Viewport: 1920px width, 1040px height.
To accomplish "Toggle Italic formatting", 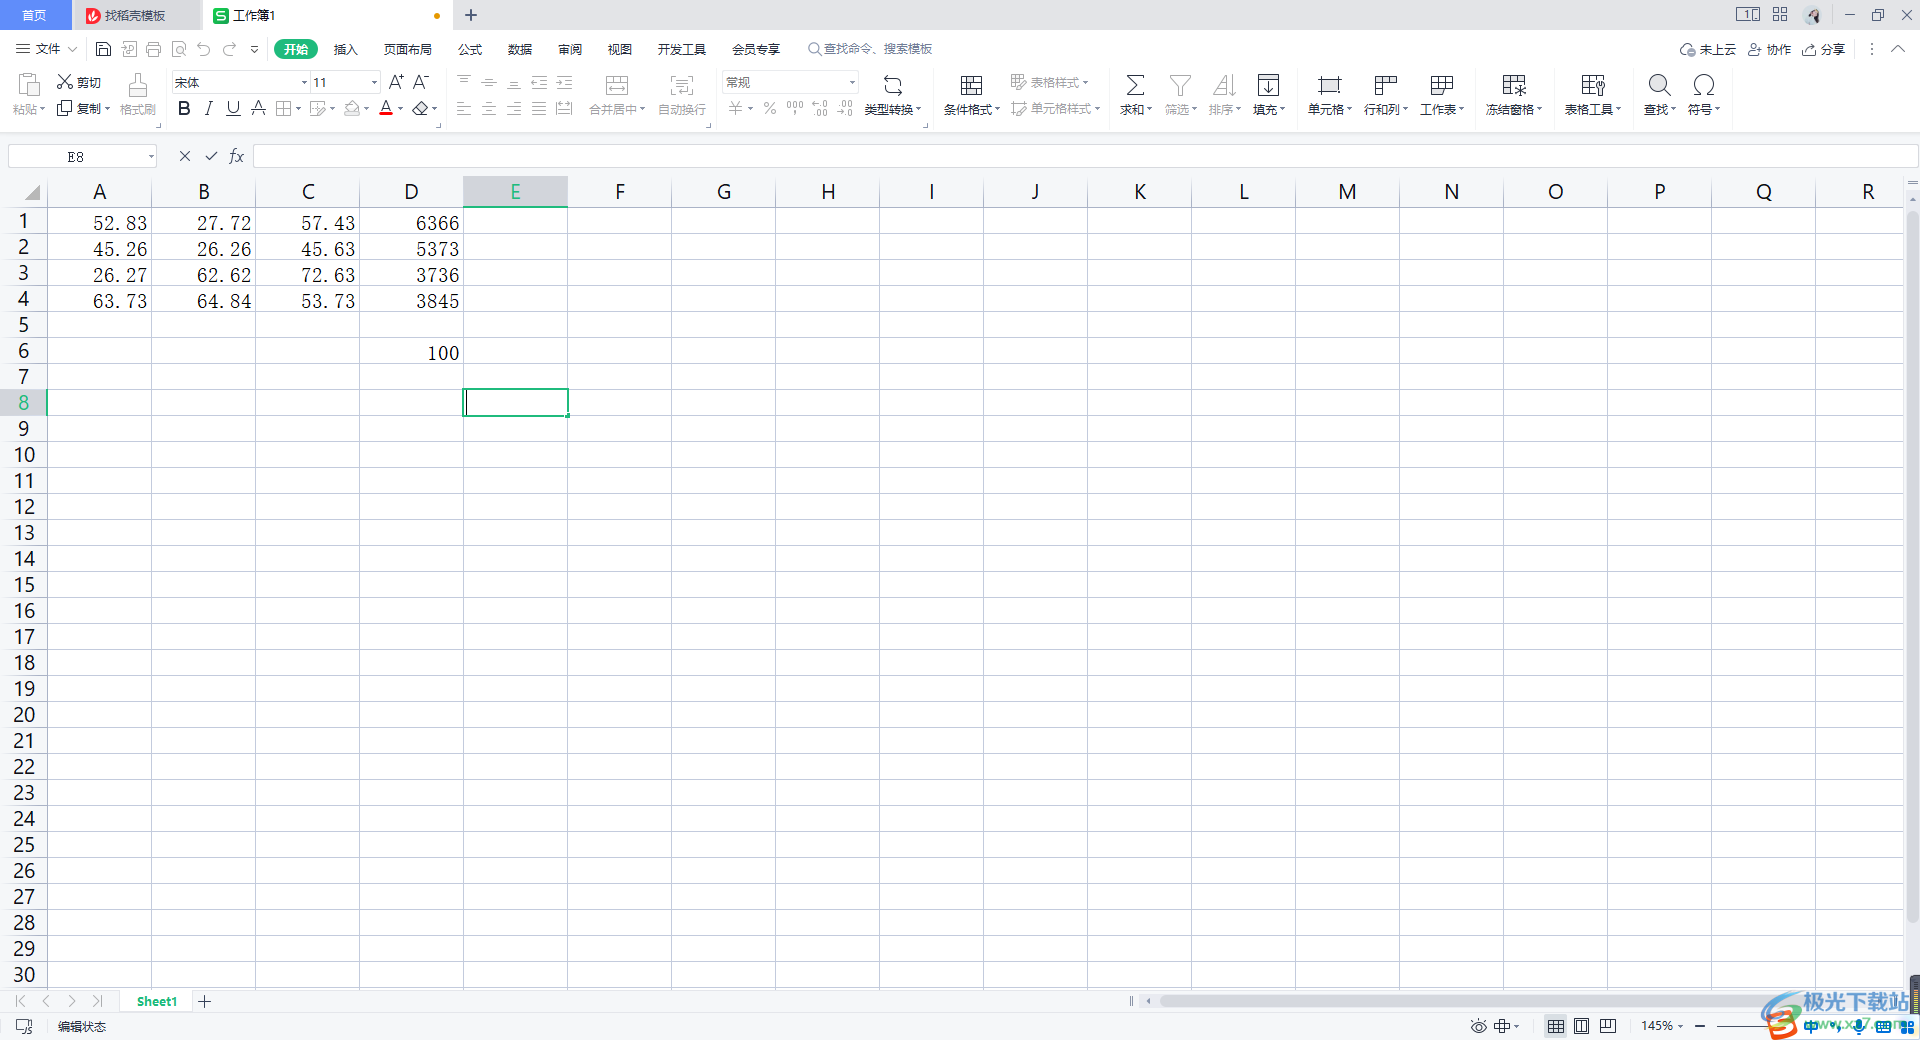I will pos(208,108).
